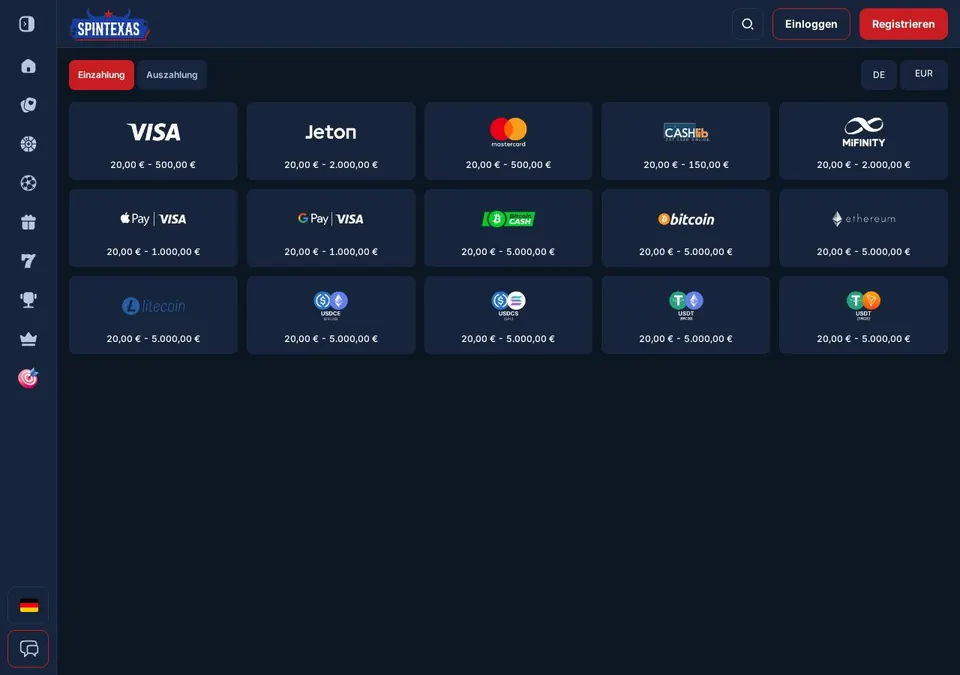960x675 pixels.
Task: Click the Registrieren button
Action: coord(903,24)
